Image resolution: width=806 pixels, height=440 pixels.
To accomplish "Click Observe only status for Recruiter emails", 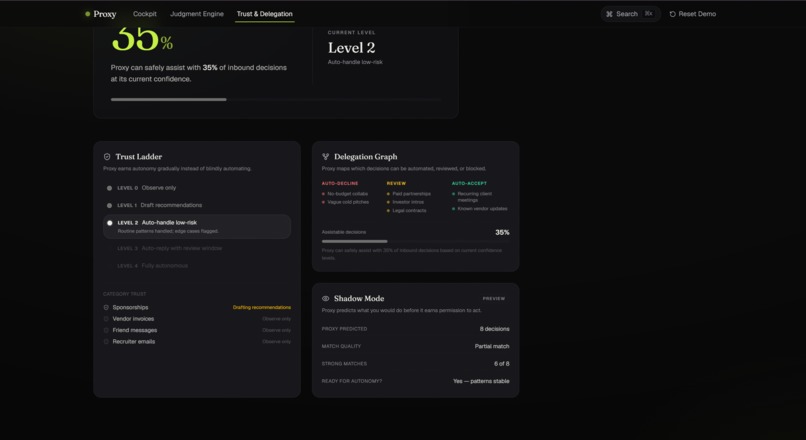I will [277, 341].
